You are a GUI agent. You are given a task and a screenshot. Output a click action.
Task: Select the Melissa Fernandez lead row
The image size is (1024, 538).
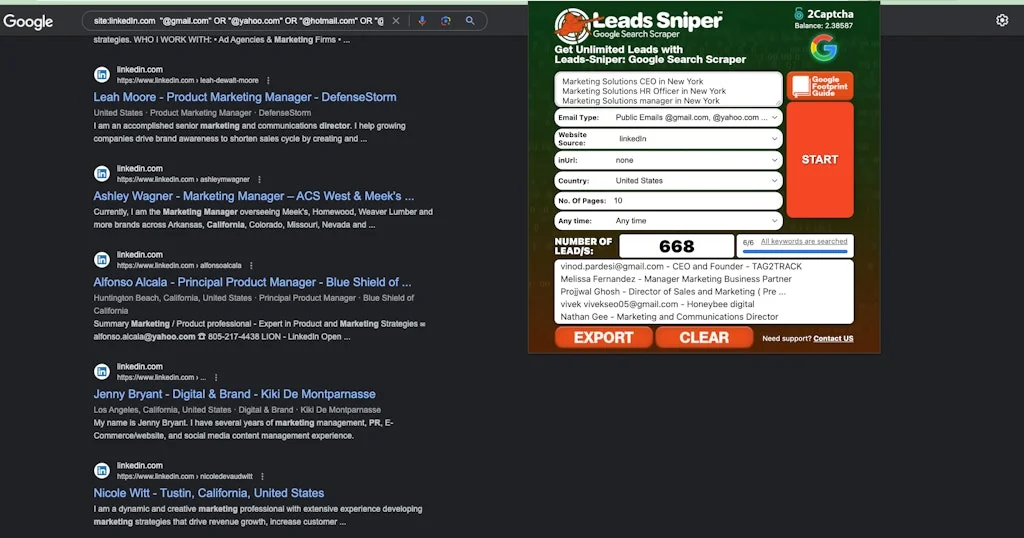coord(676,279)
